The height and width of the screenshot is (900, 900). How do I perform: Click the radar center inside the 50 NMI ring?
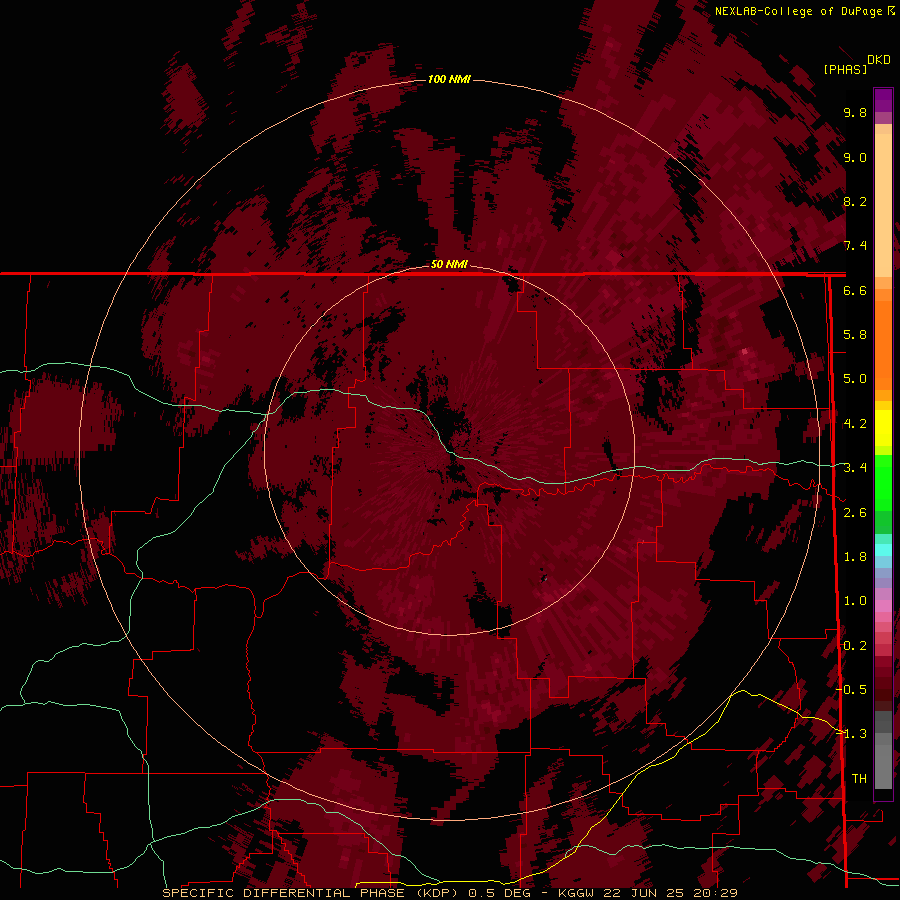tap(449, 451)
